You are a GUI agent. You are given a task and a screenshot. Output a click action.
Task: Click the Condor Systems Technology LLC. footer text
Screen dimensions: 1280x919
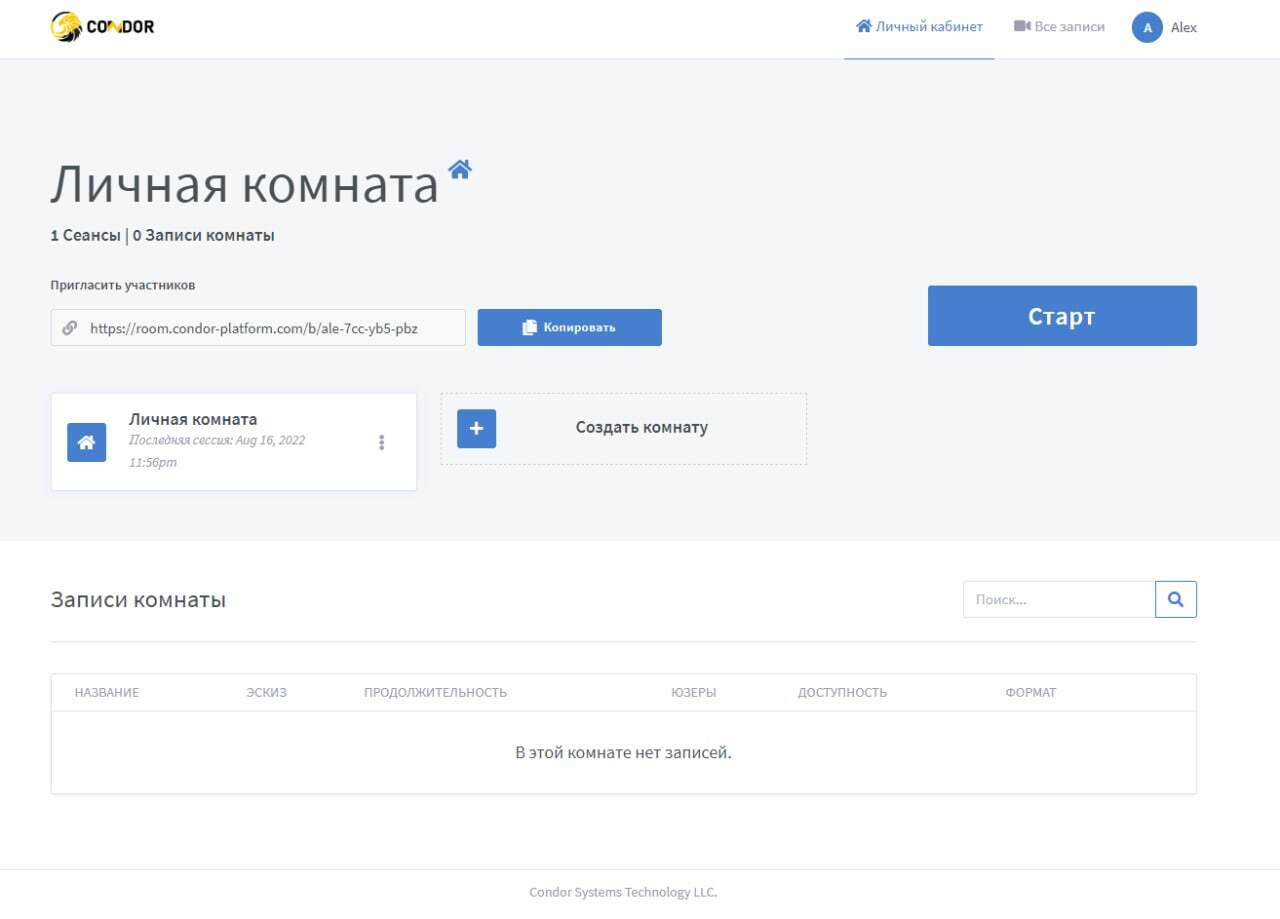click(x=623, y=892)
